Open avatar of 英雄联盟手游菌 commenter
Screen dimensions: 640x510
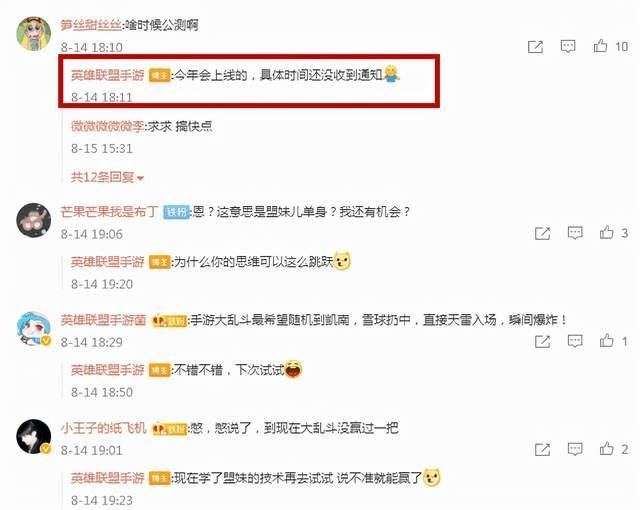coord(33,328)
